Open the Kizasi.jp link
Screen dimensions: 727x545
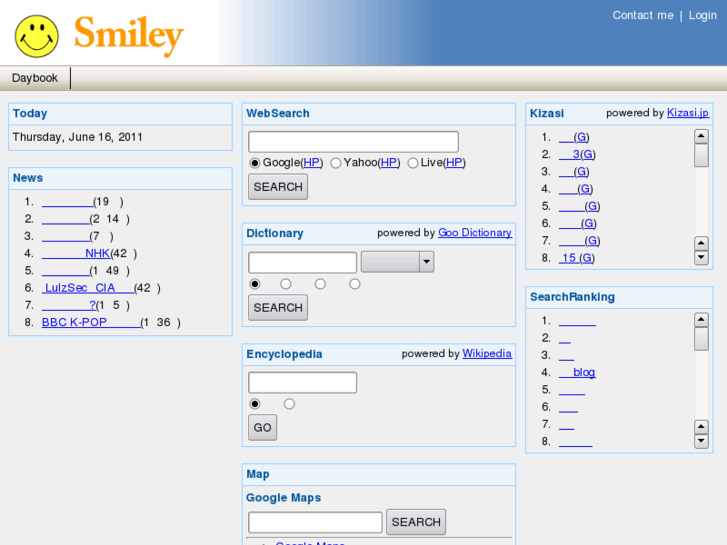pyautogui.click(x=688, y=113)
